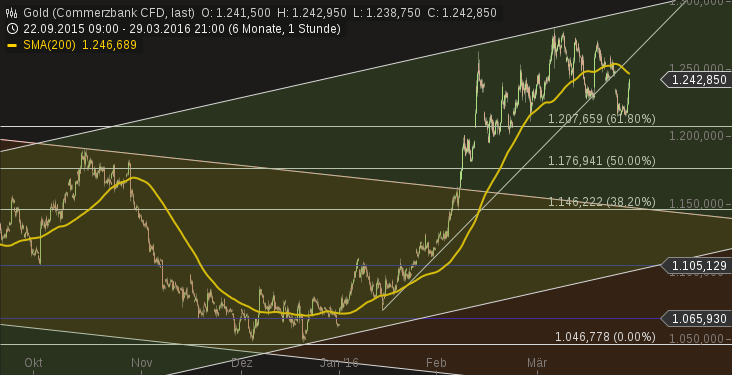Click the yellow SMA(200) legend swatch
The width and height of the screenshot is (732, 375).
13,45
